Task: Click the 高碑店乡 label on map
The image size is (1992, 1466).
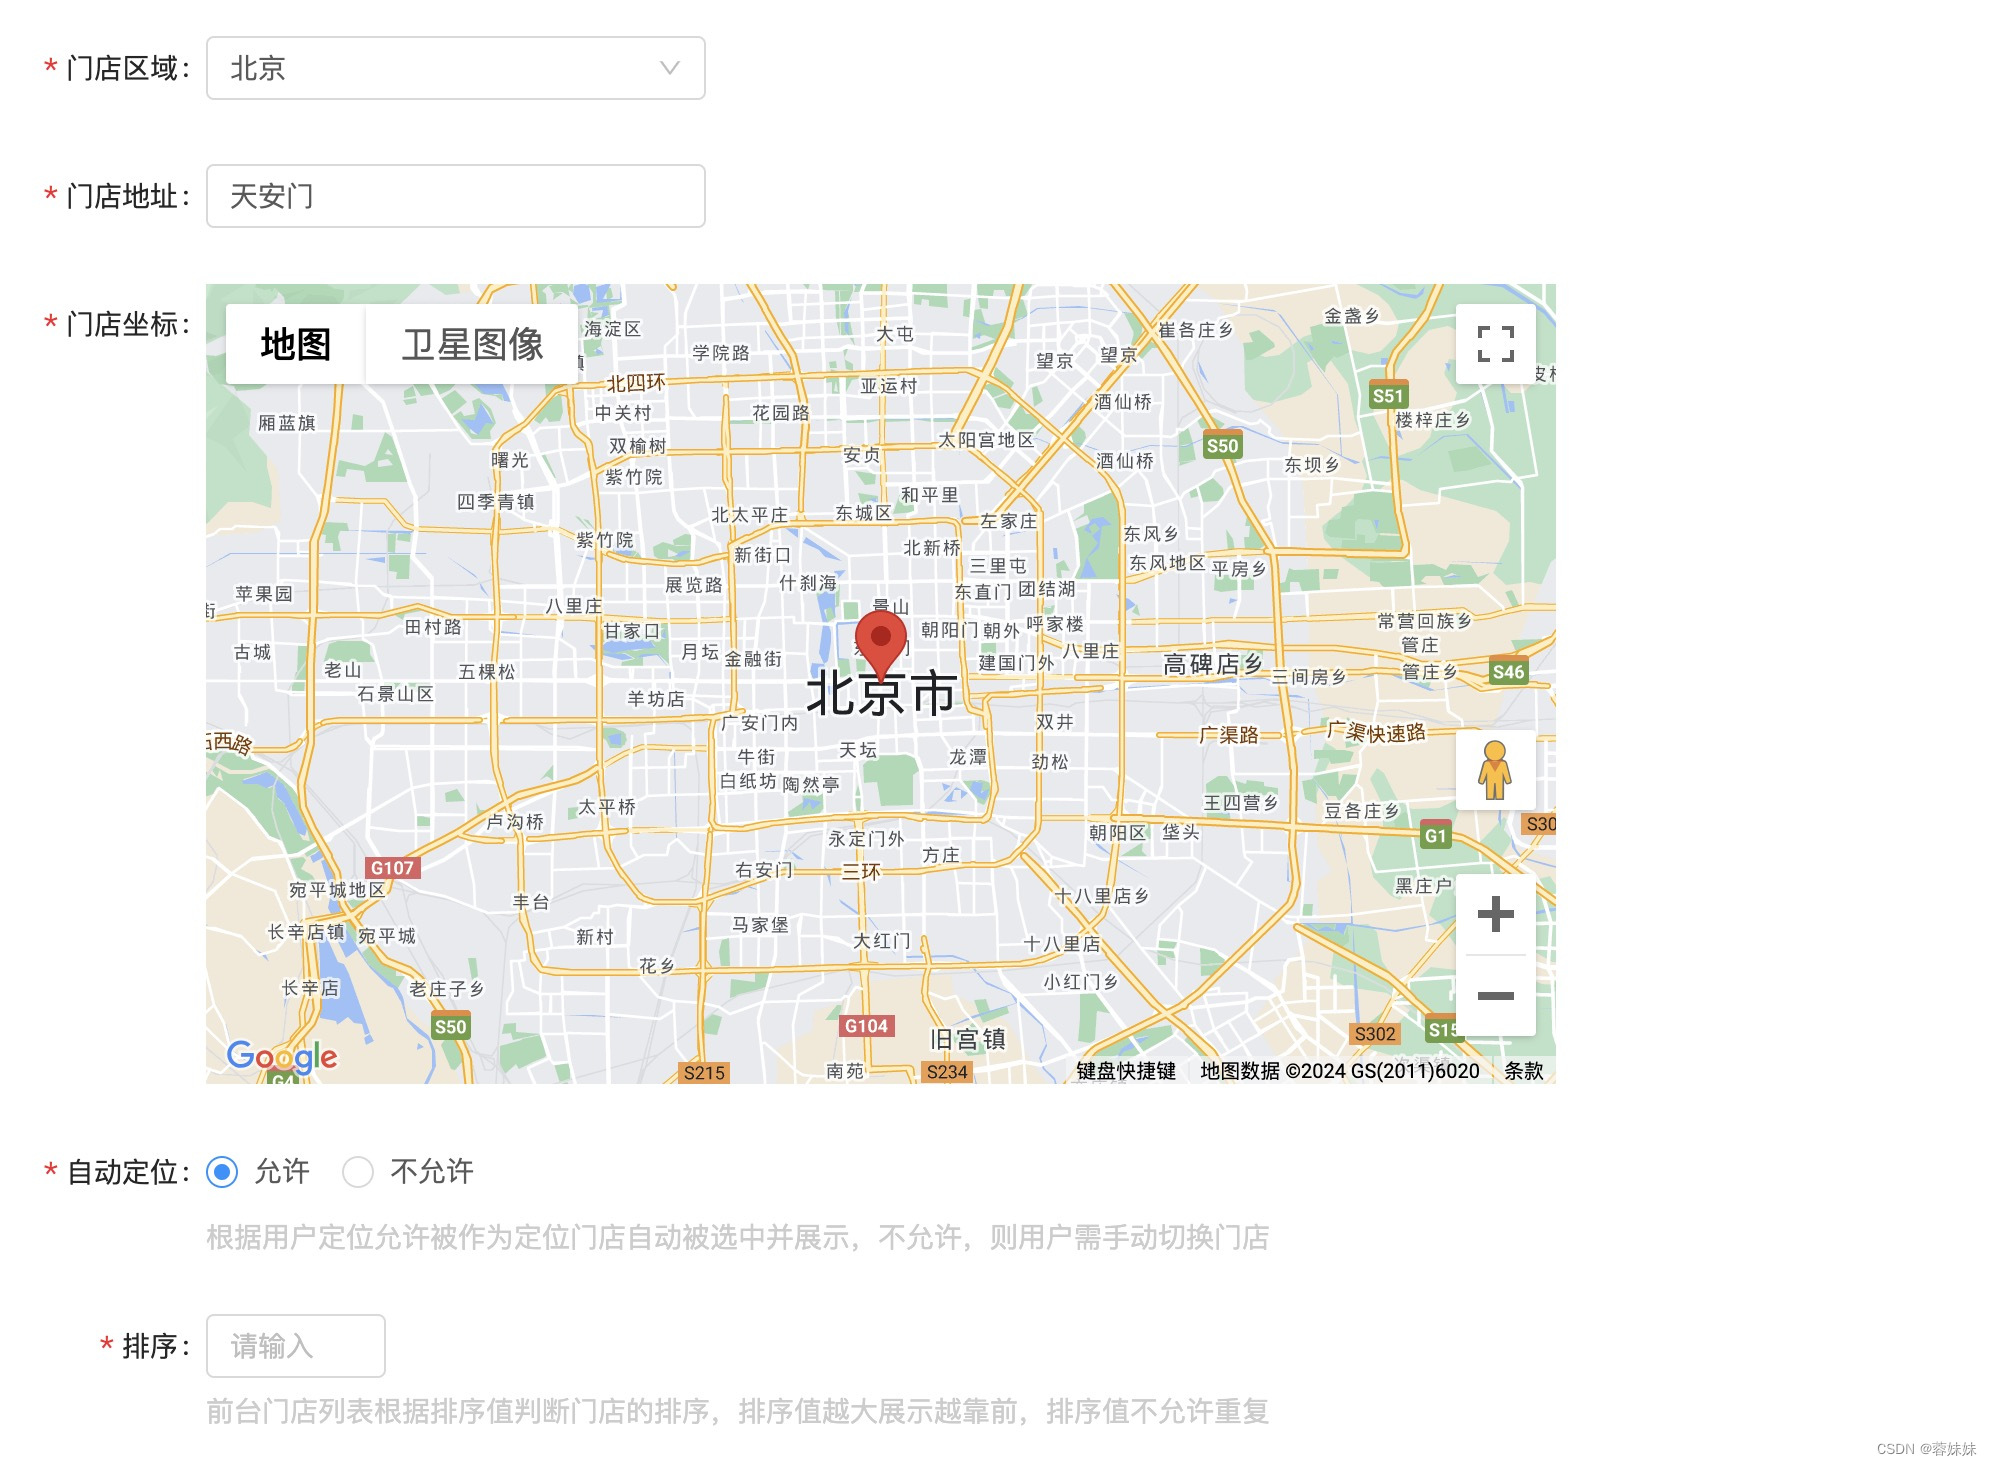Action: click(x=1212, y=664)
